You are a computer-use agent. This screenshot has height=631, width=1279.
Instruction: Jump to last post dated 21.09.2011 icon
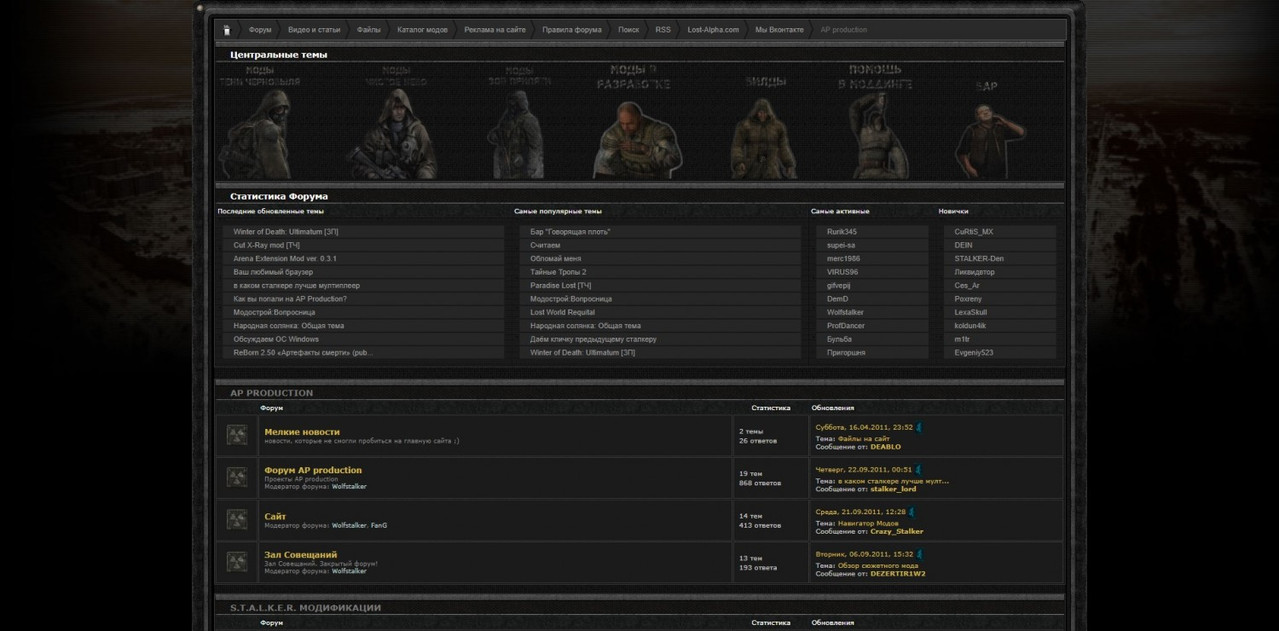coord(911,512)
